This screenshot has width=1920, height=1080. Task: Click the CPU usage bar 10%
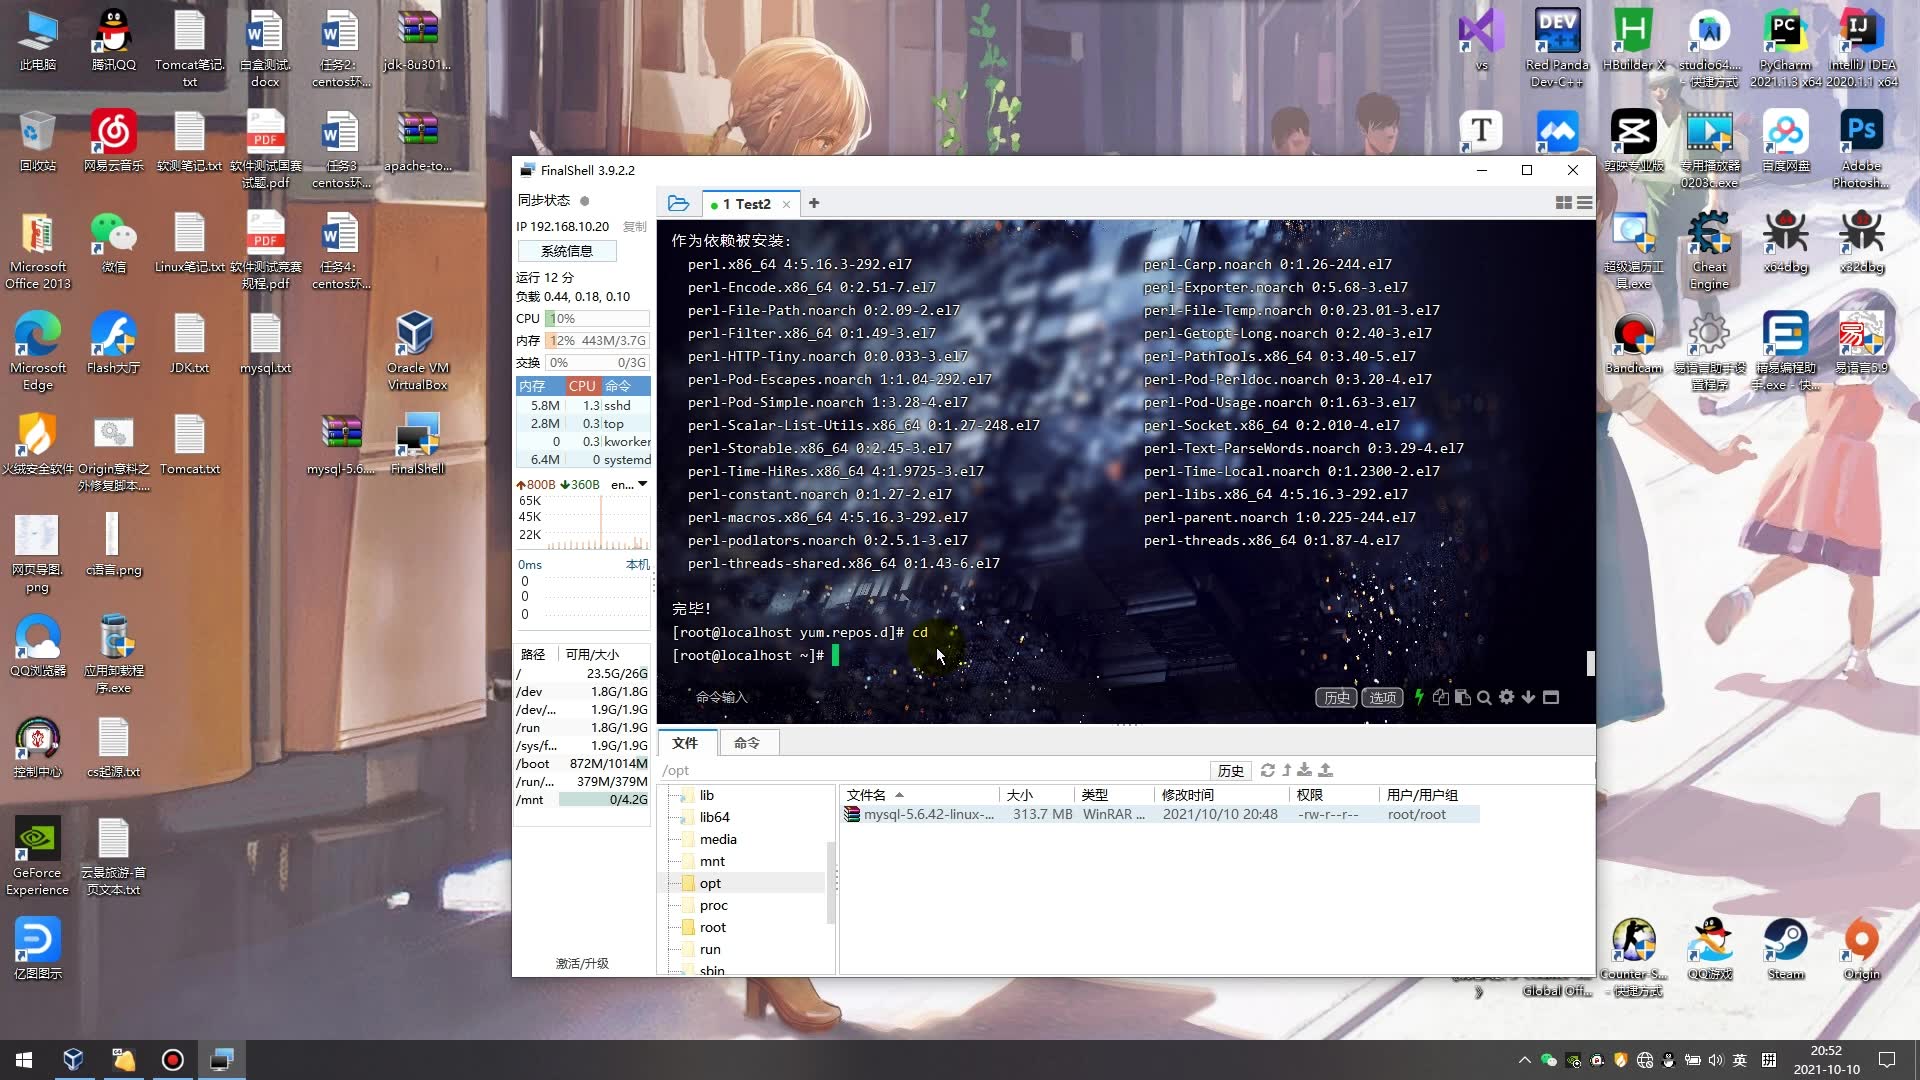pyautogui.click(x=597, y=319)
